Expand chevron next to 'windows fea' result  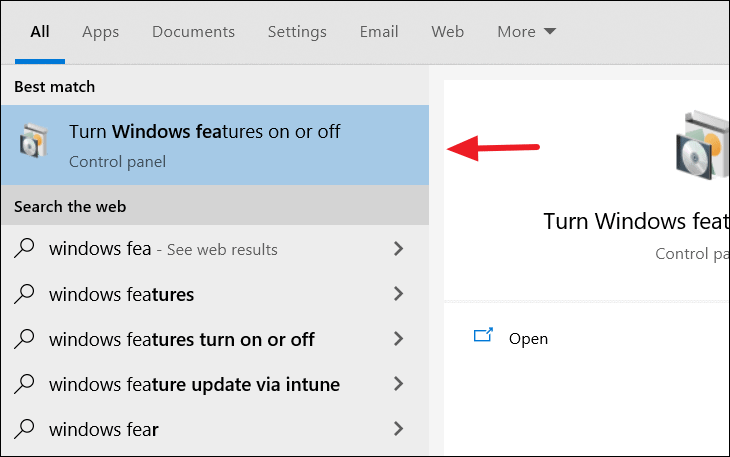pyautogui.click(x=398, y=249)
